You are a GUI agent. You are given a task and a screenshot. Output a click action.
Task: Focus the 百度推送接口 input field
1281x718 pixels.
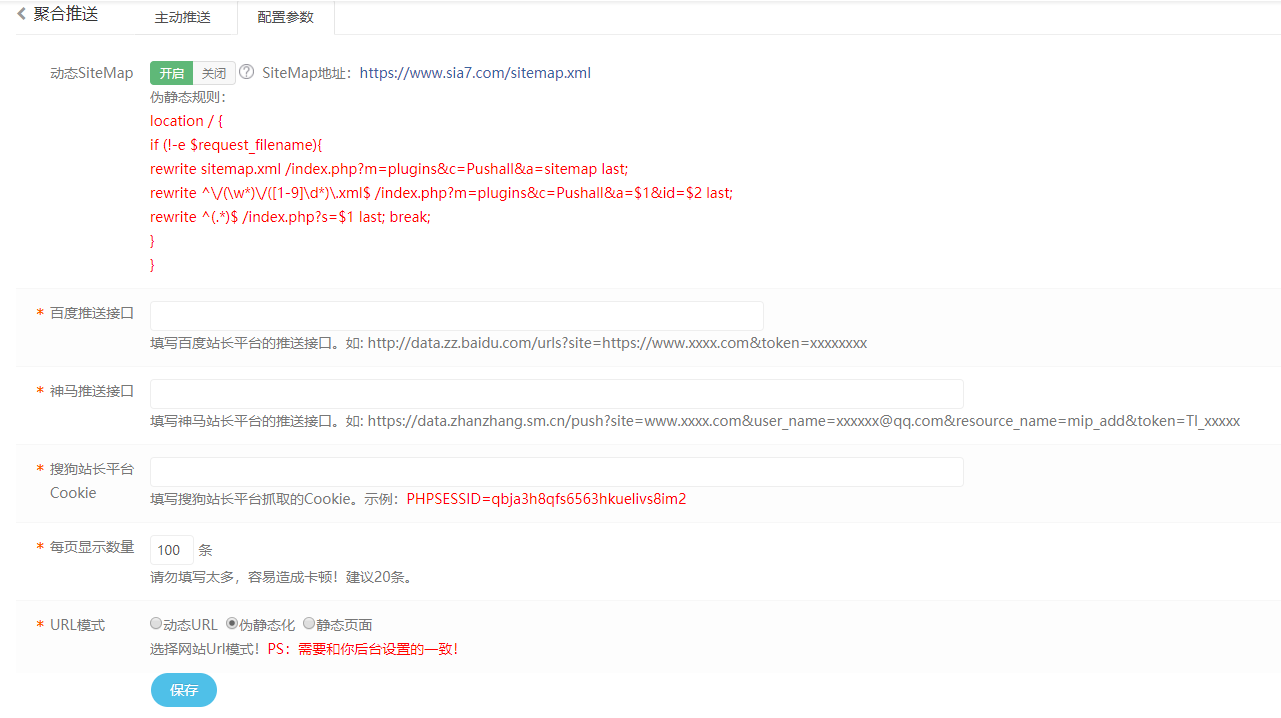pyautogui.click(x=457, y=316)
